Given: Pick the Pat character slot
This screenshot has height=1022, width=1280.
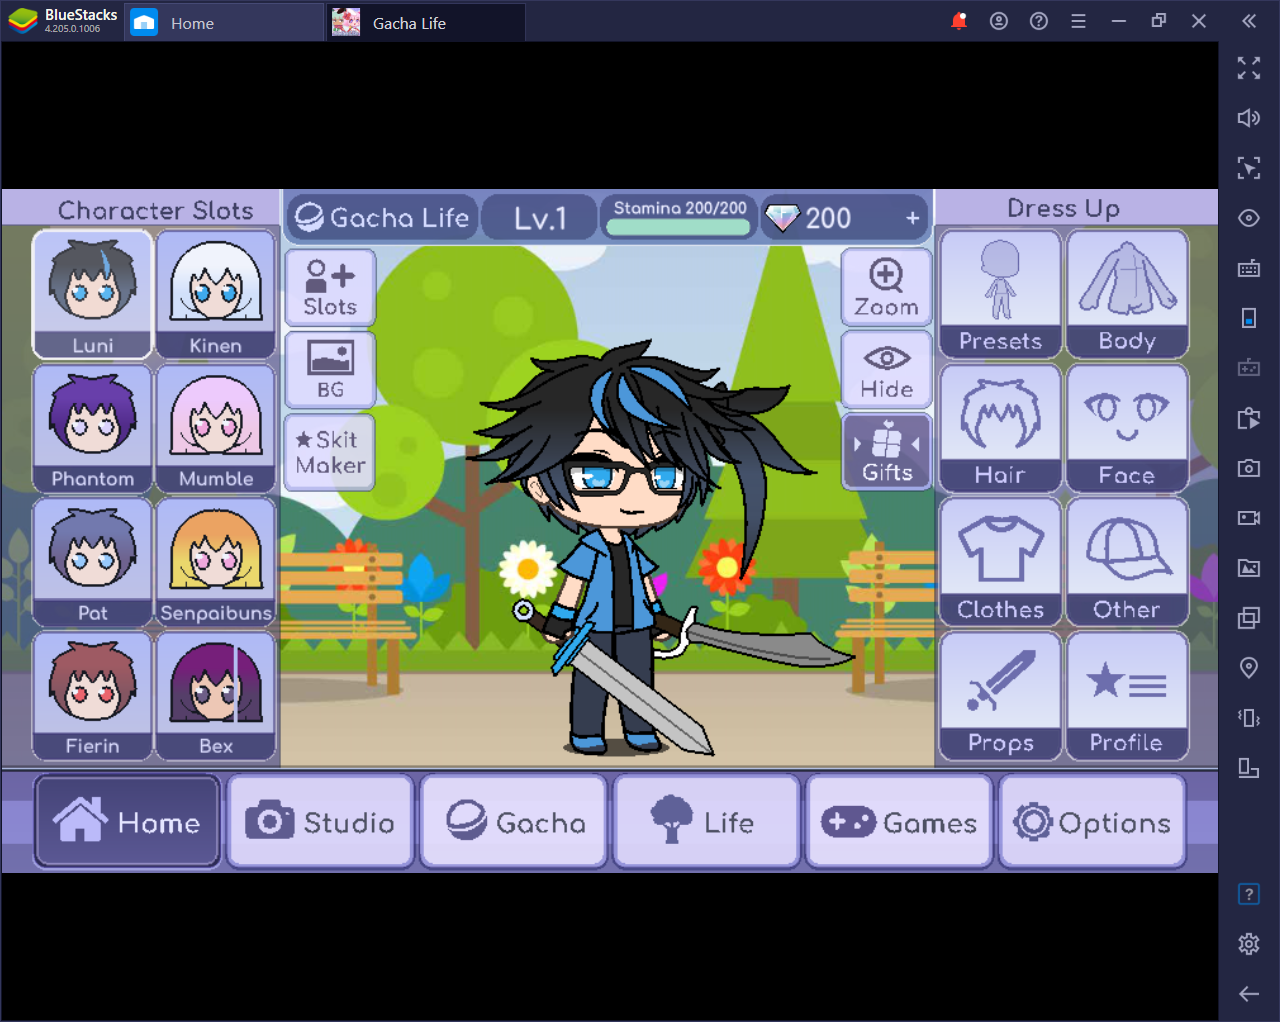Looking at the screenshot, I should 92,562.
